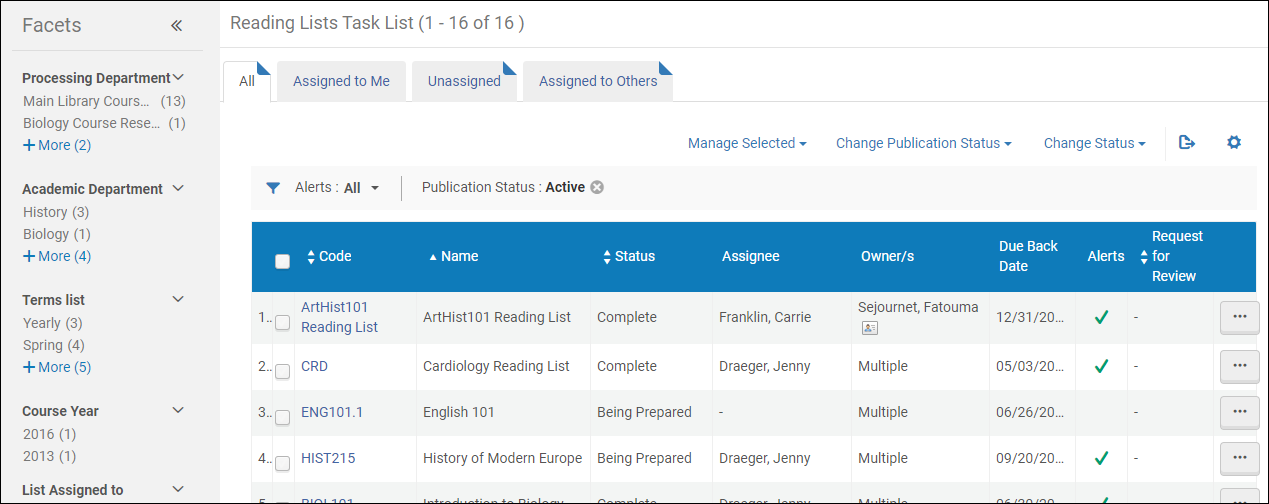Check the box for ENG101.1 row
Screen dimensions: 1269x504
pos(283,418)
